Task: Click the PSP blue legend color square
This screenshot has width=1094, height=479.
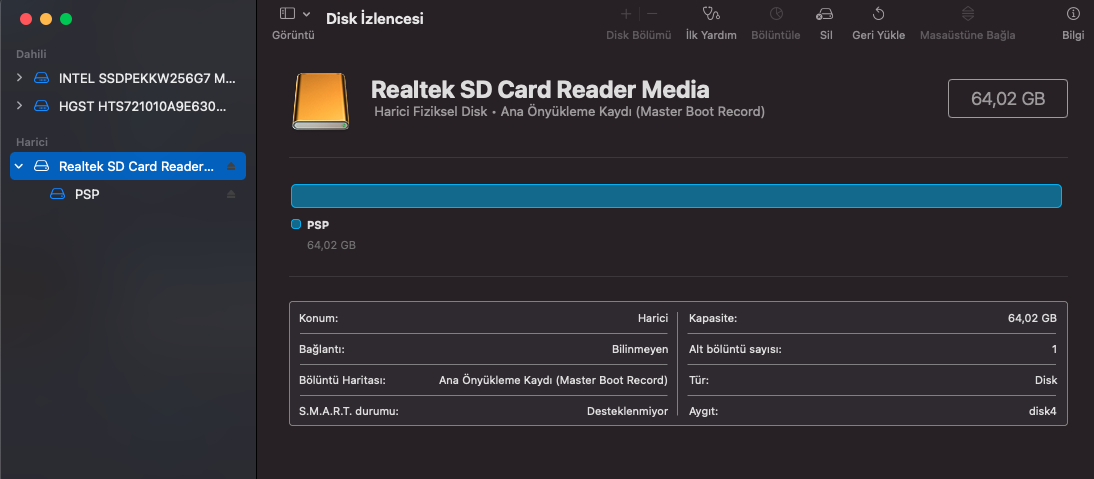Action: click(296, 225)
